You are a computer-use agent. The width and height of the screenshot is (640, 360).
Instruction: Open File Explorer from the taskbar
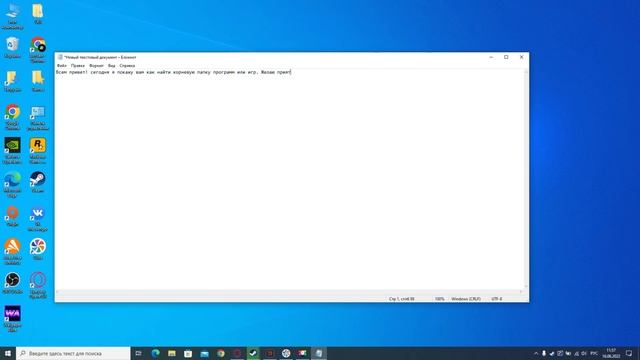pyautogui.click(x=172, y=353)
